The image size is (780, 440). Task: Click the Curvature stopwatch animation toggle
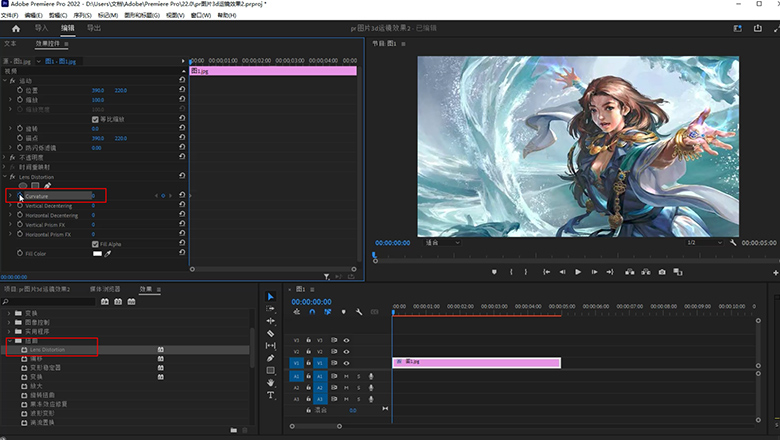19,196
